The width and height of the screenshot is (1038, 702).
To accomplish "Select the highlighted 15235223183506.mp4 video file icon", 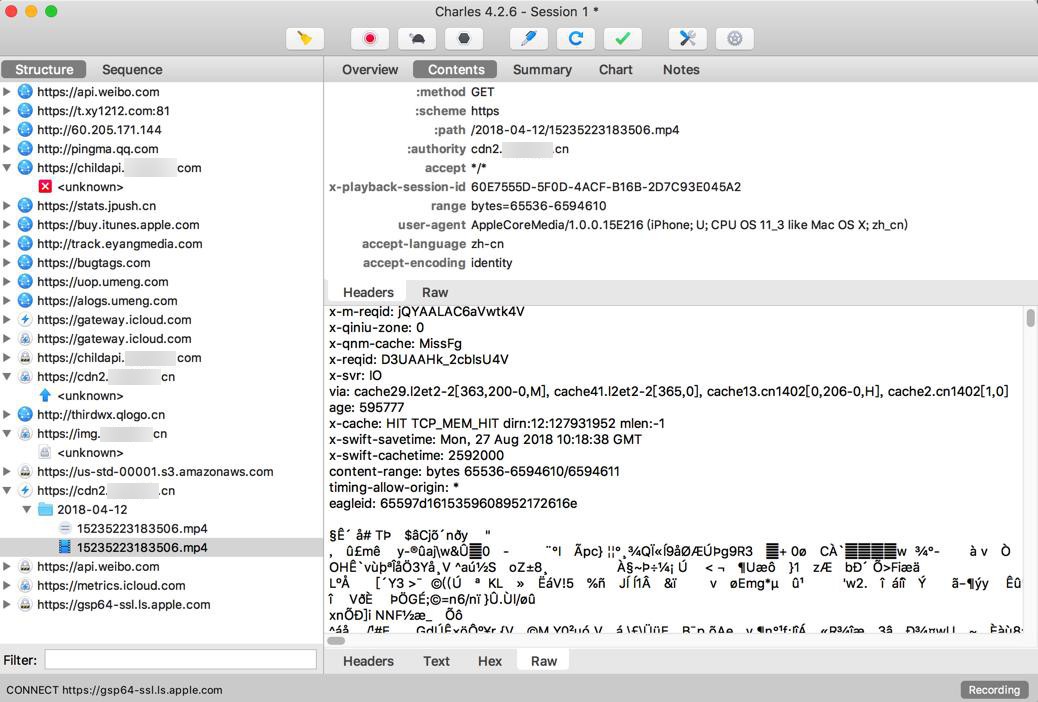I will pyautogui.click(x=65, y=548).
